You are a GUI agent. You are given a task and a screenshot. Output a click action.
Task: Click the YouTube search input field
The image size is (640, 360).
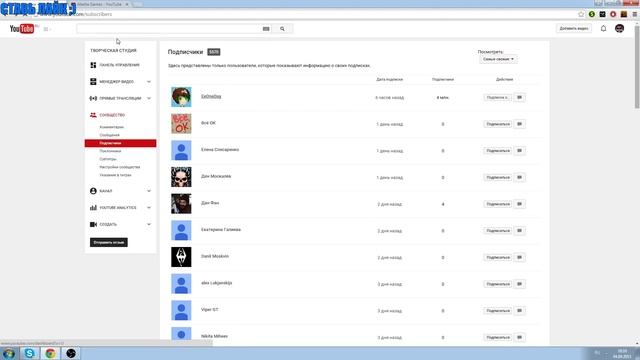(x=169, y=29)
